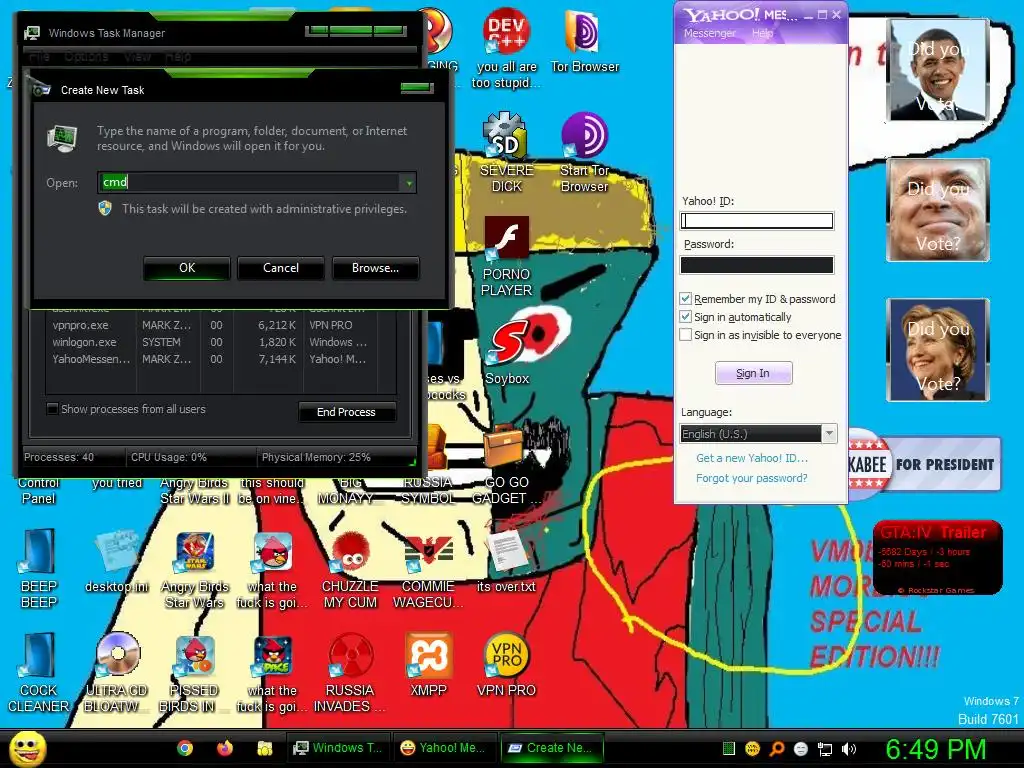Open Firefox from the taskbar

point(225,748)
